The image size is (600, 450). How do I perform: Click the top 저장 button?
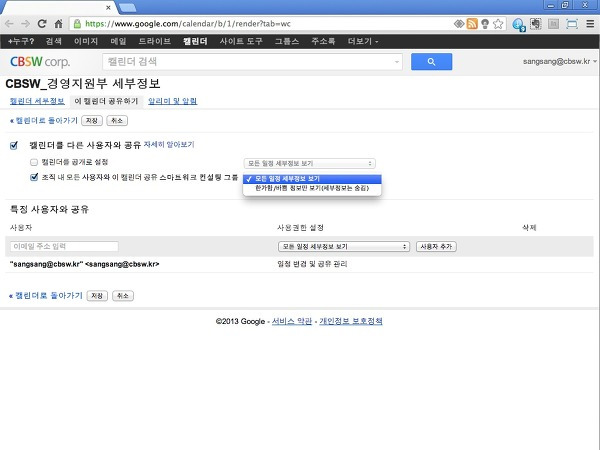(92, 121)
